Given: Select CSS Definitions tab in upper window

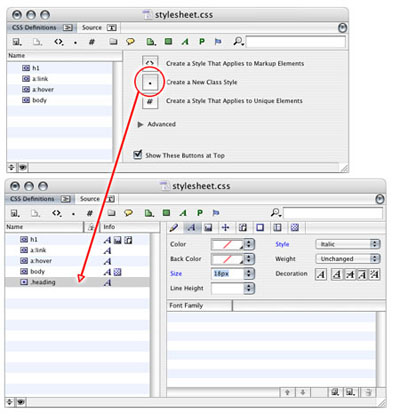Looking at the screenshot, I should [x=42, y=28].
